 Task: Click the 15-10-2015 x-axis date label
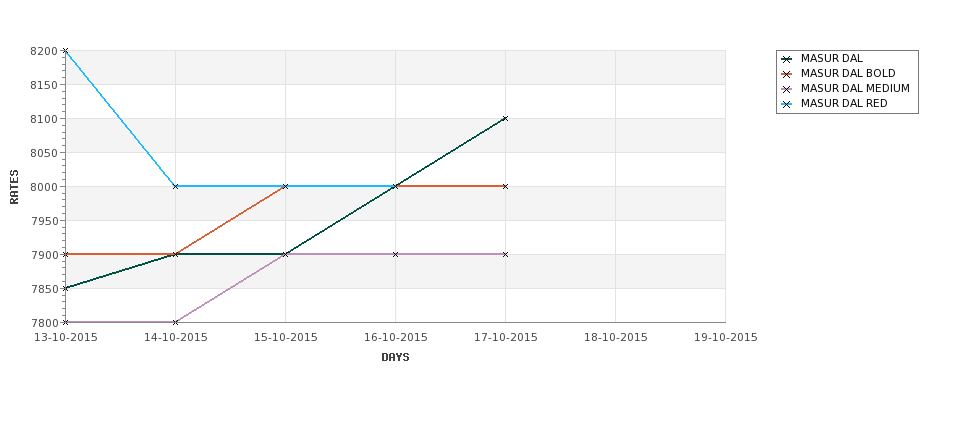coord(285,338)
